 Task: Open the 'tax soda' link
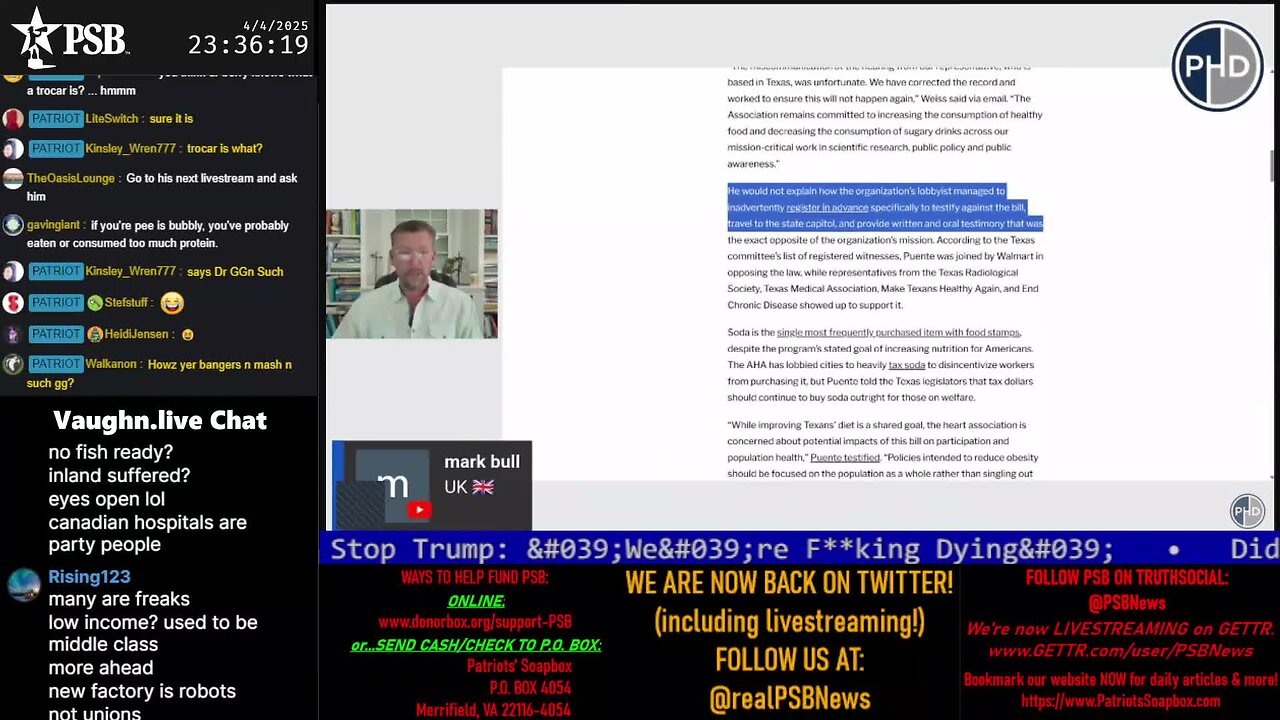[x=907, y=365]
